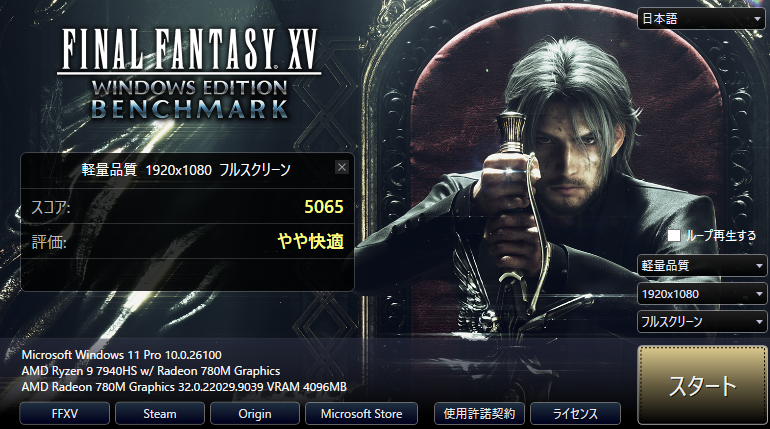Open the FFXV website button
The width and height of the screenshot is (770, 429).
65,414
